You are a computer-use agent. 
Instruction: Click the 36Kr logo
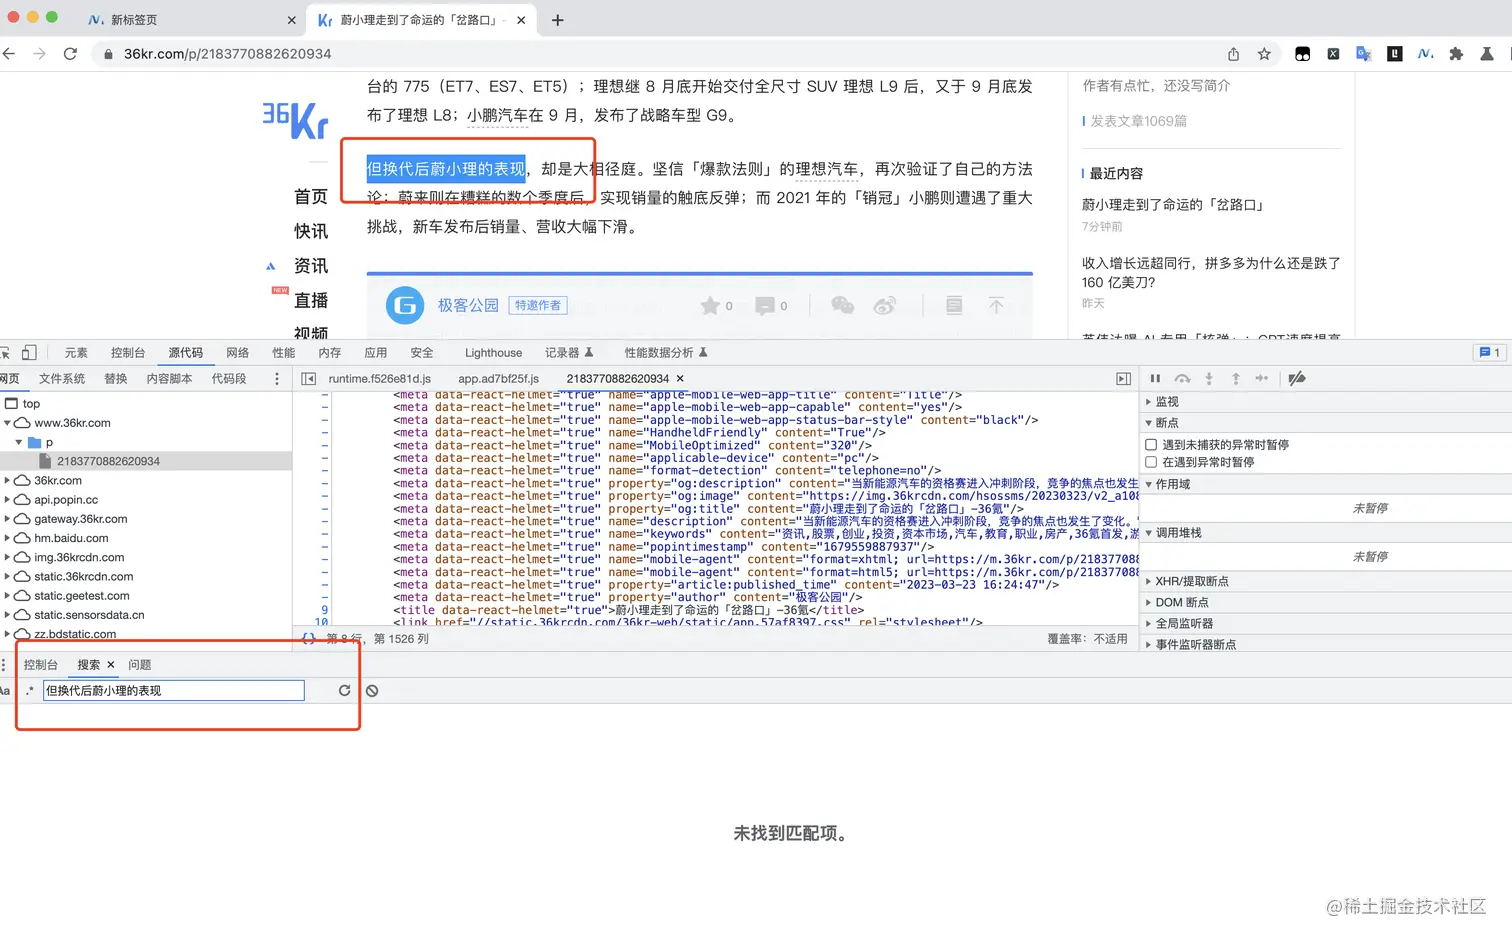(x=295, y=120)
